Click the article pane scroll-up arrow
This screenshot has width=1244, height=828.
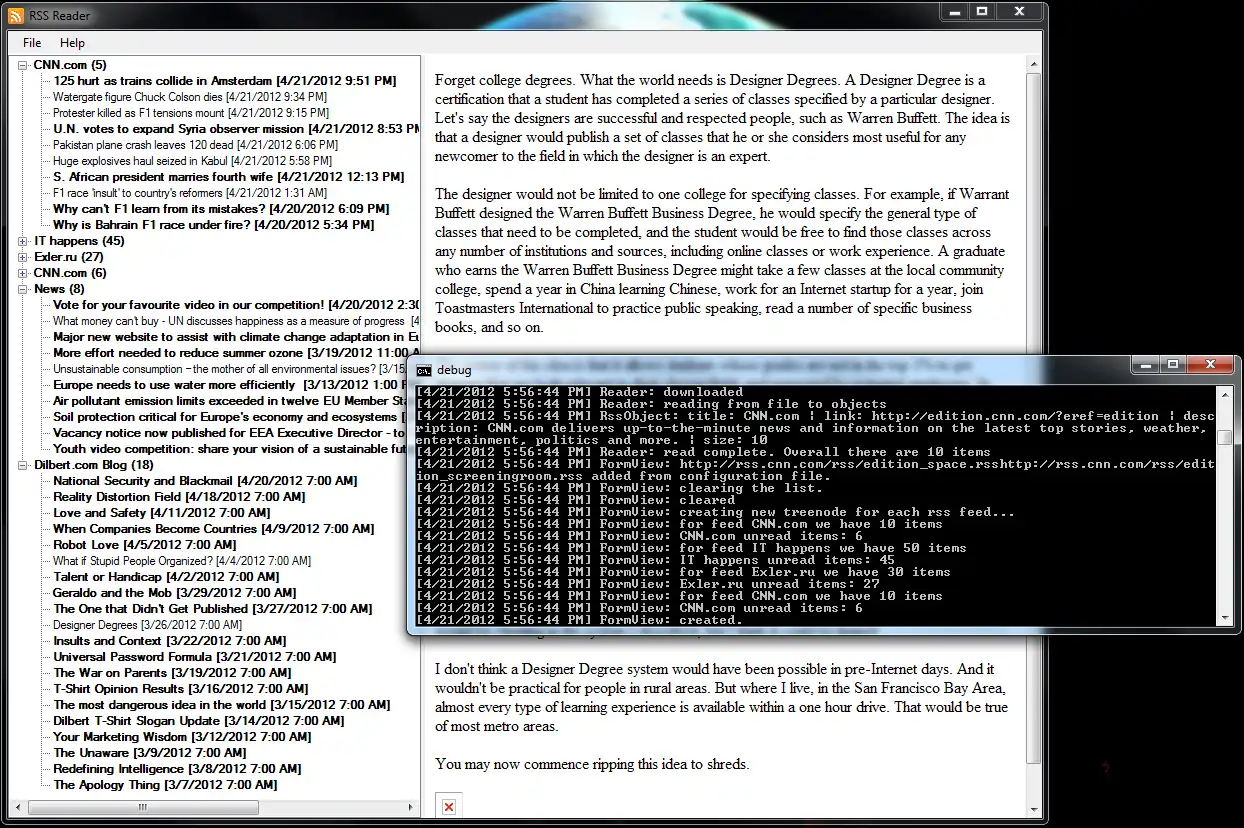(1034, 65)
